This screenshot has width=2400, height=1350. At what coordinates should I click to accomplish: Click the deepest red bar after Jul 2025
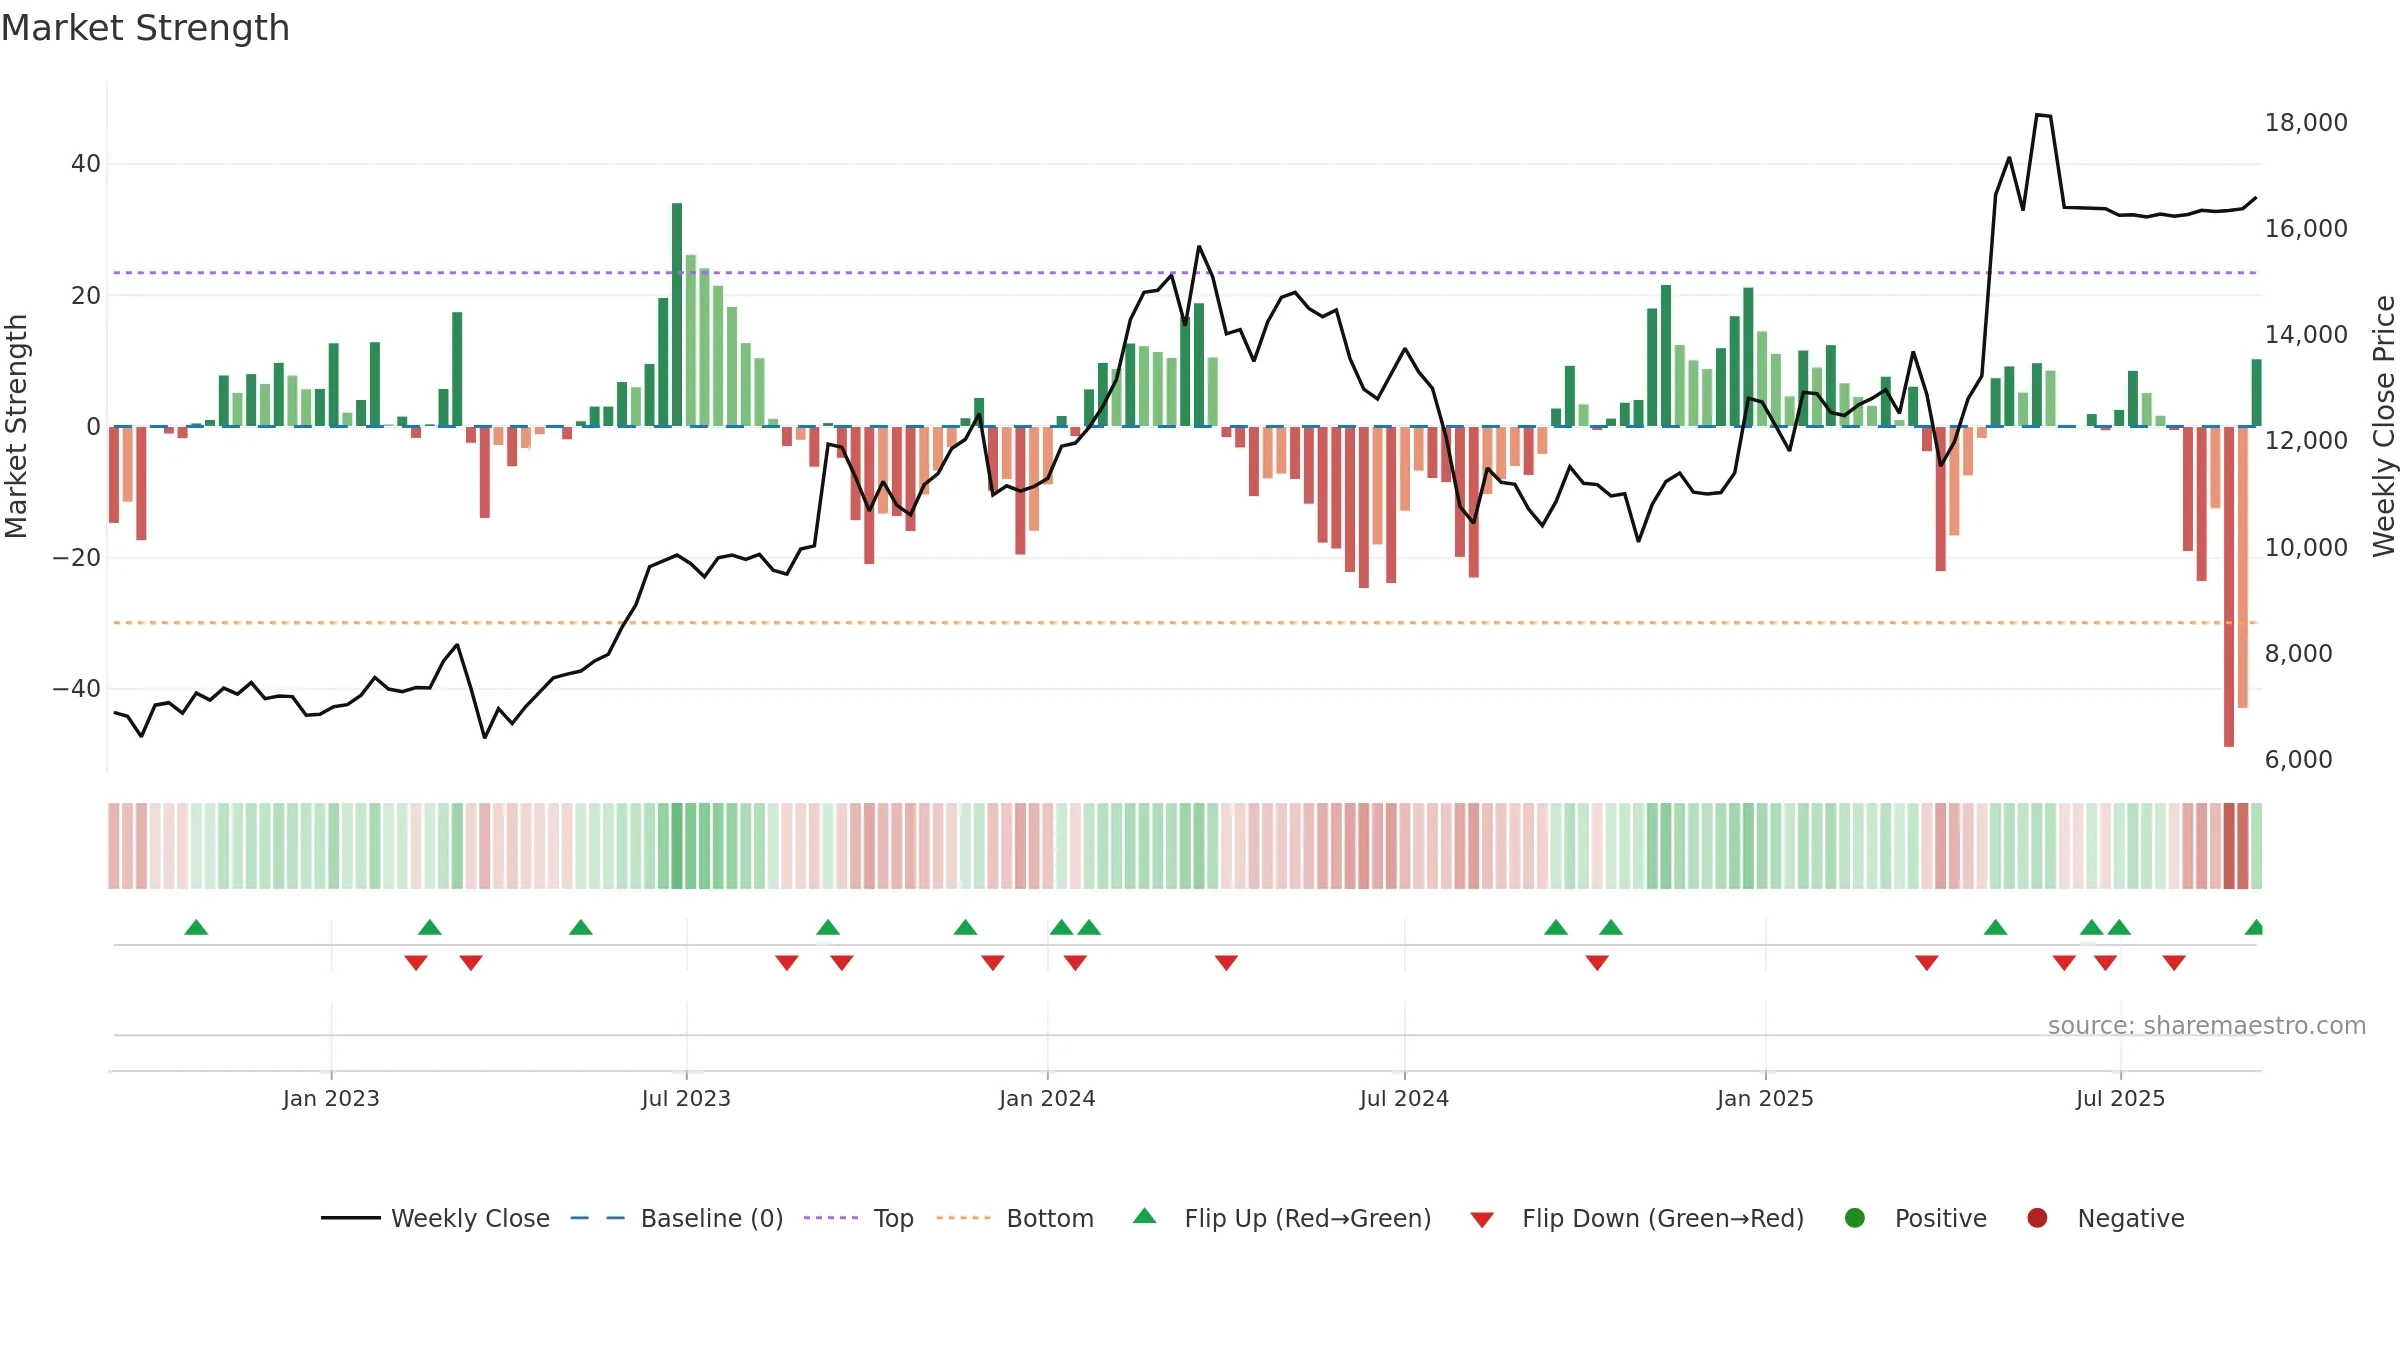[x=2229, y=587]
